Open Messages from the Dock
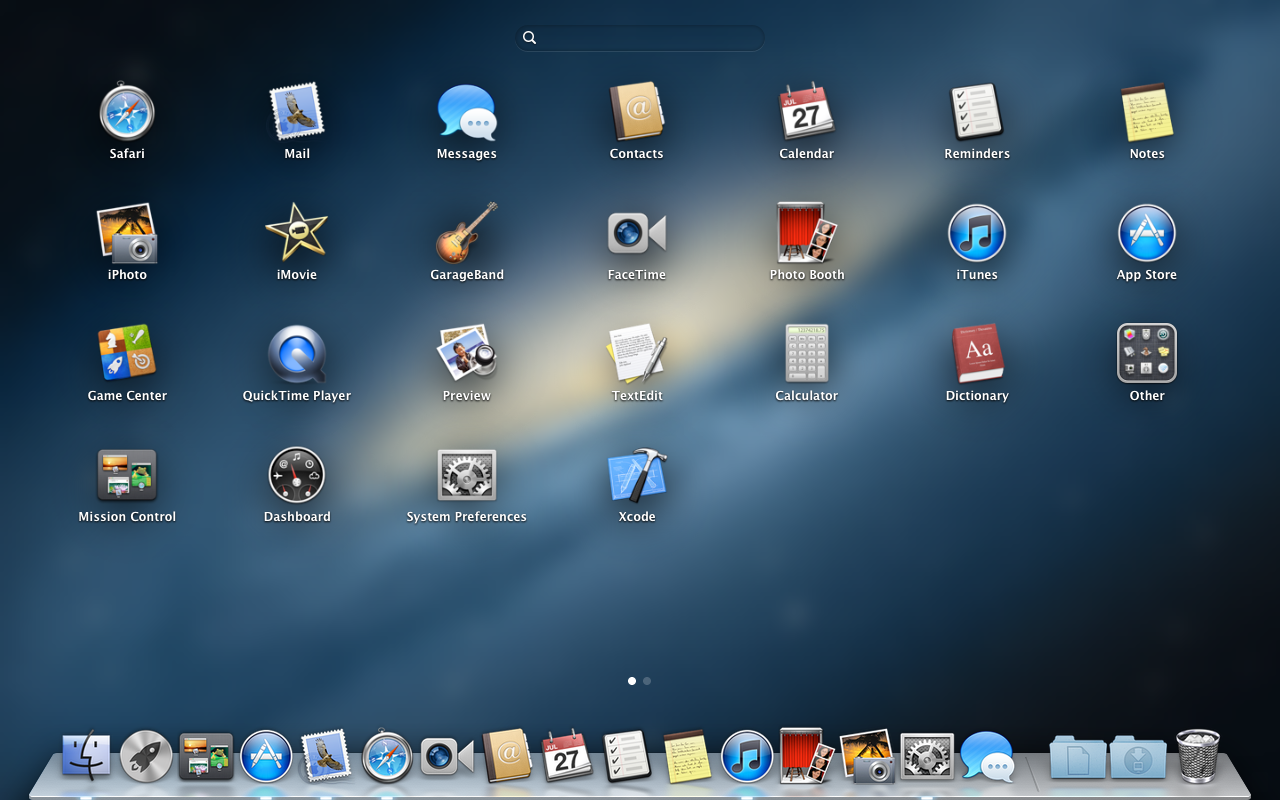The image size is (1280, 800). pos(988,756)
